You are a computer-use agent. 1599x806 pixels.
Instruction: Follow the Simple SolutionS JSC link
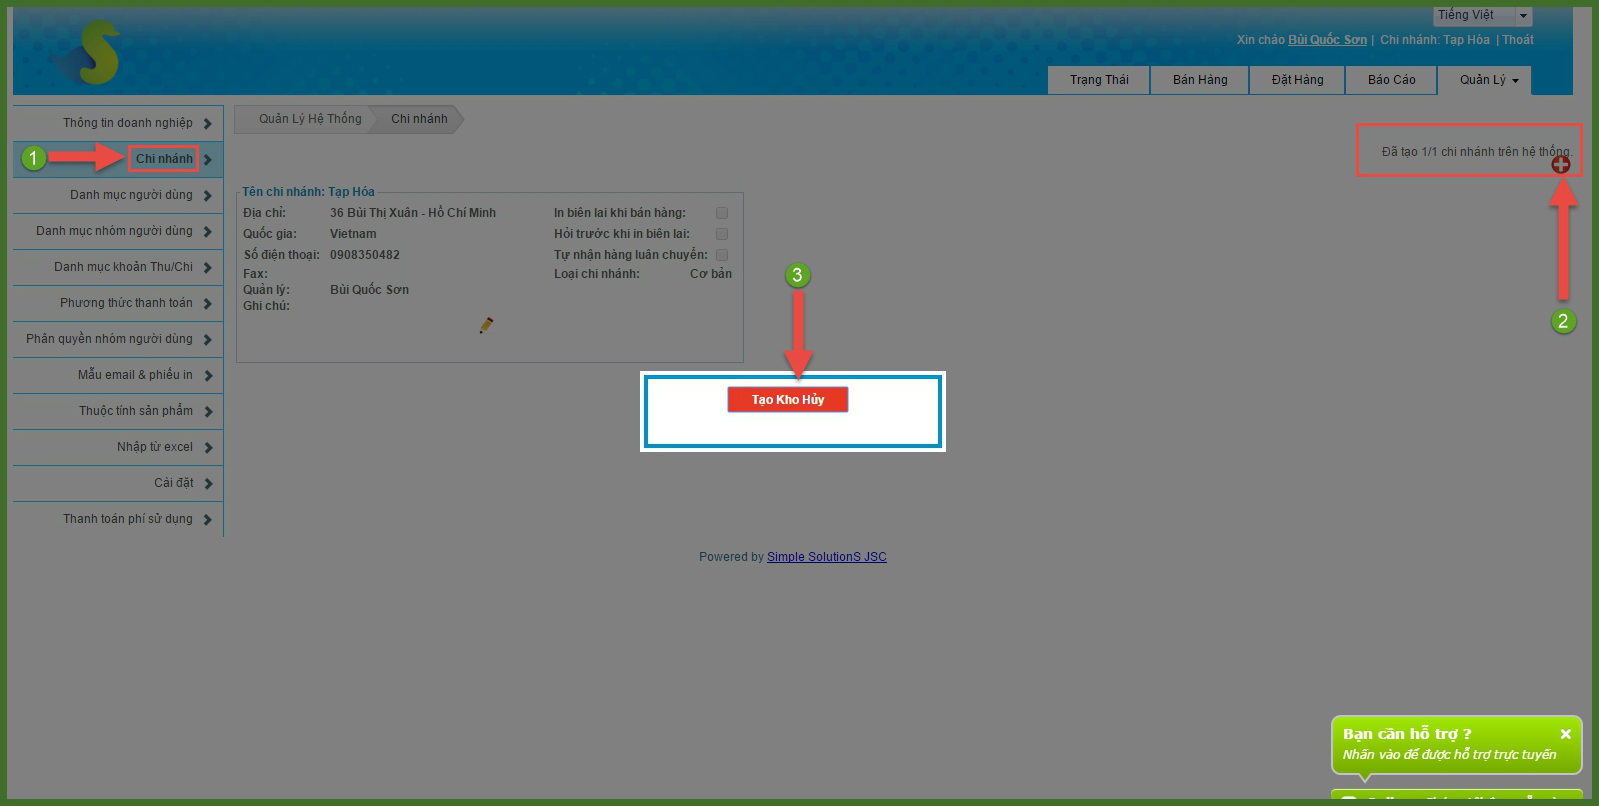pyautogui.click(x=826, y=557)
